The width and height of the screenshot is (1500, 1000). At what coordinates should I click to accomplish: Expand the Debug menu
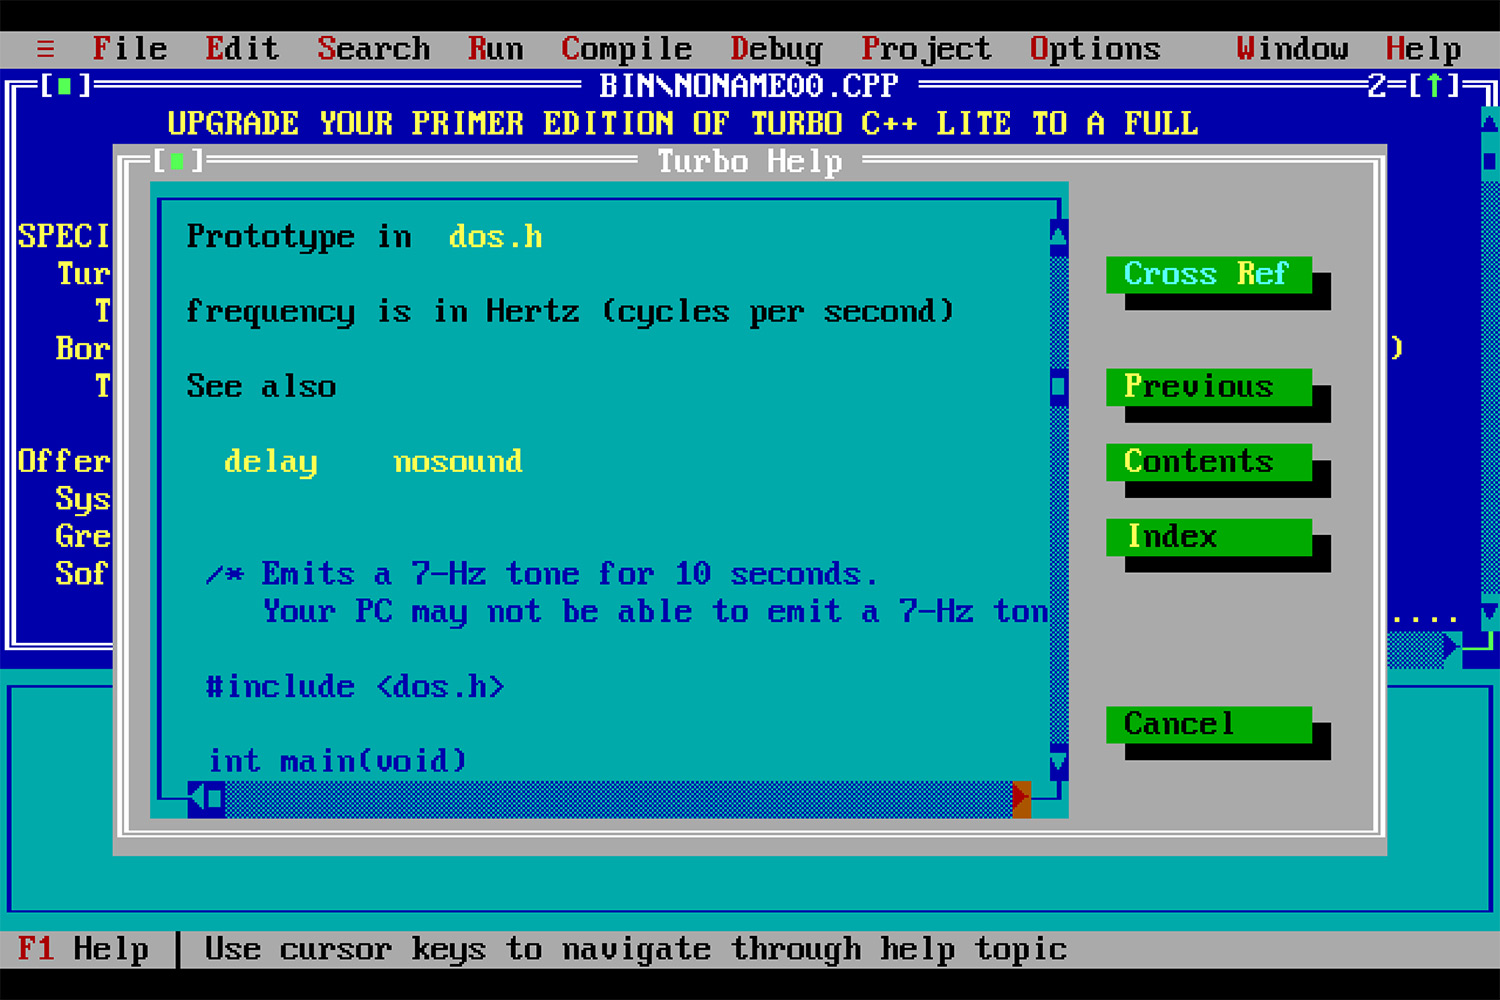(x=776, y=49)
